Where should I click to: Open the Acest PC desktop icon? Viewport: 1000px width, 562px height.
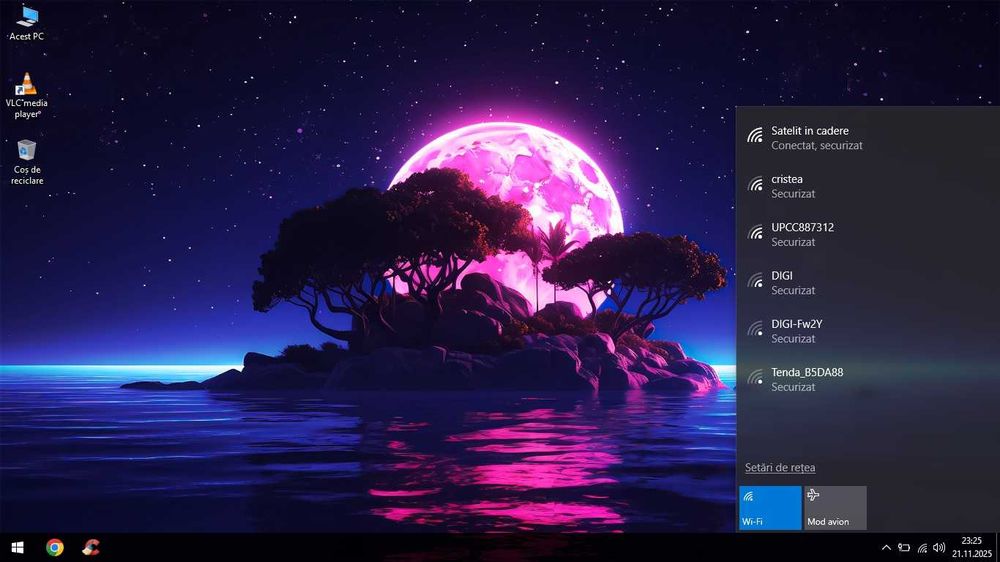(27, 24)
